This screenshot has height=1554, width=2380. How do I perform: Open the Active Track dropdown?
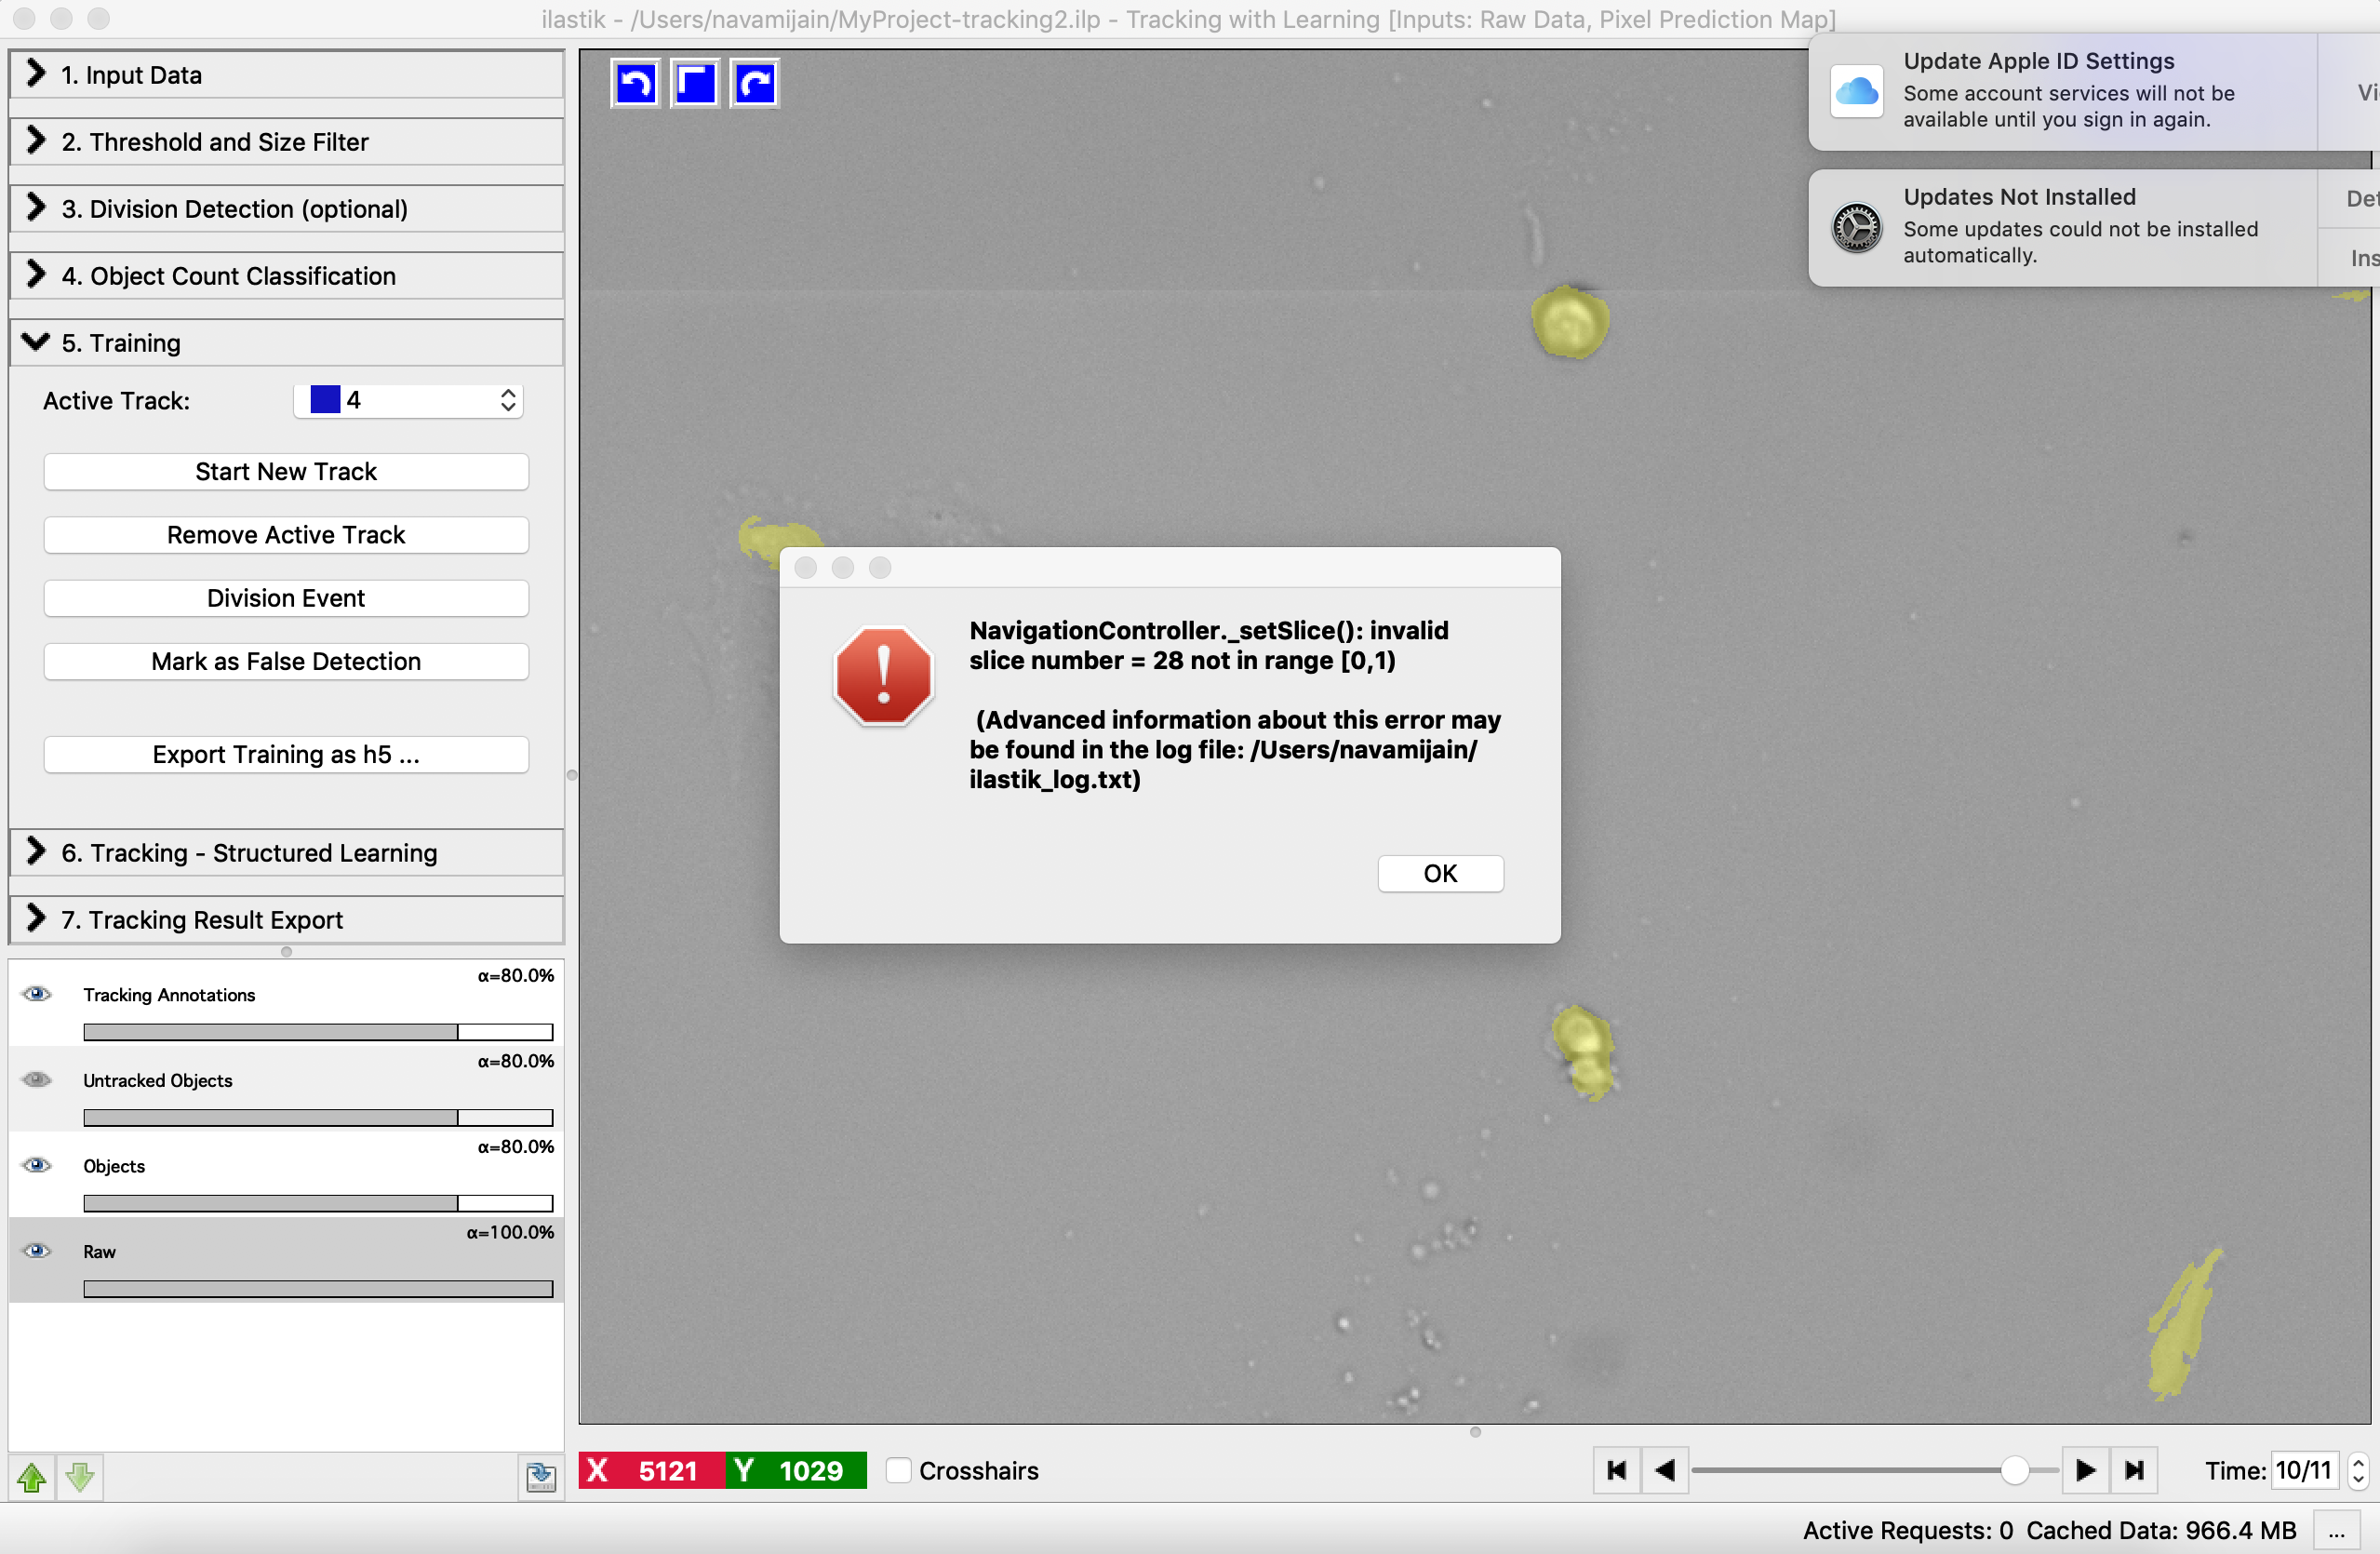tap(408, 401)
